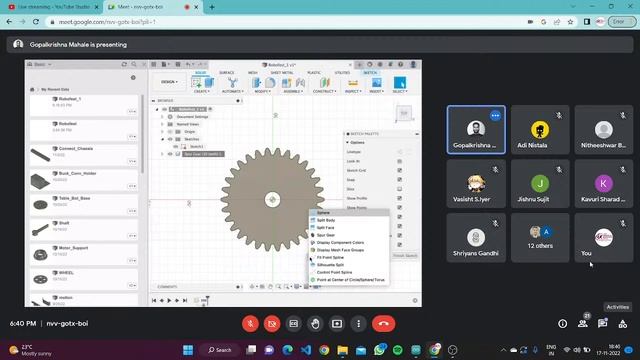The image size is (640, 360).
Task: Raise hand in the meeting
Action: [x=315, y=324]
